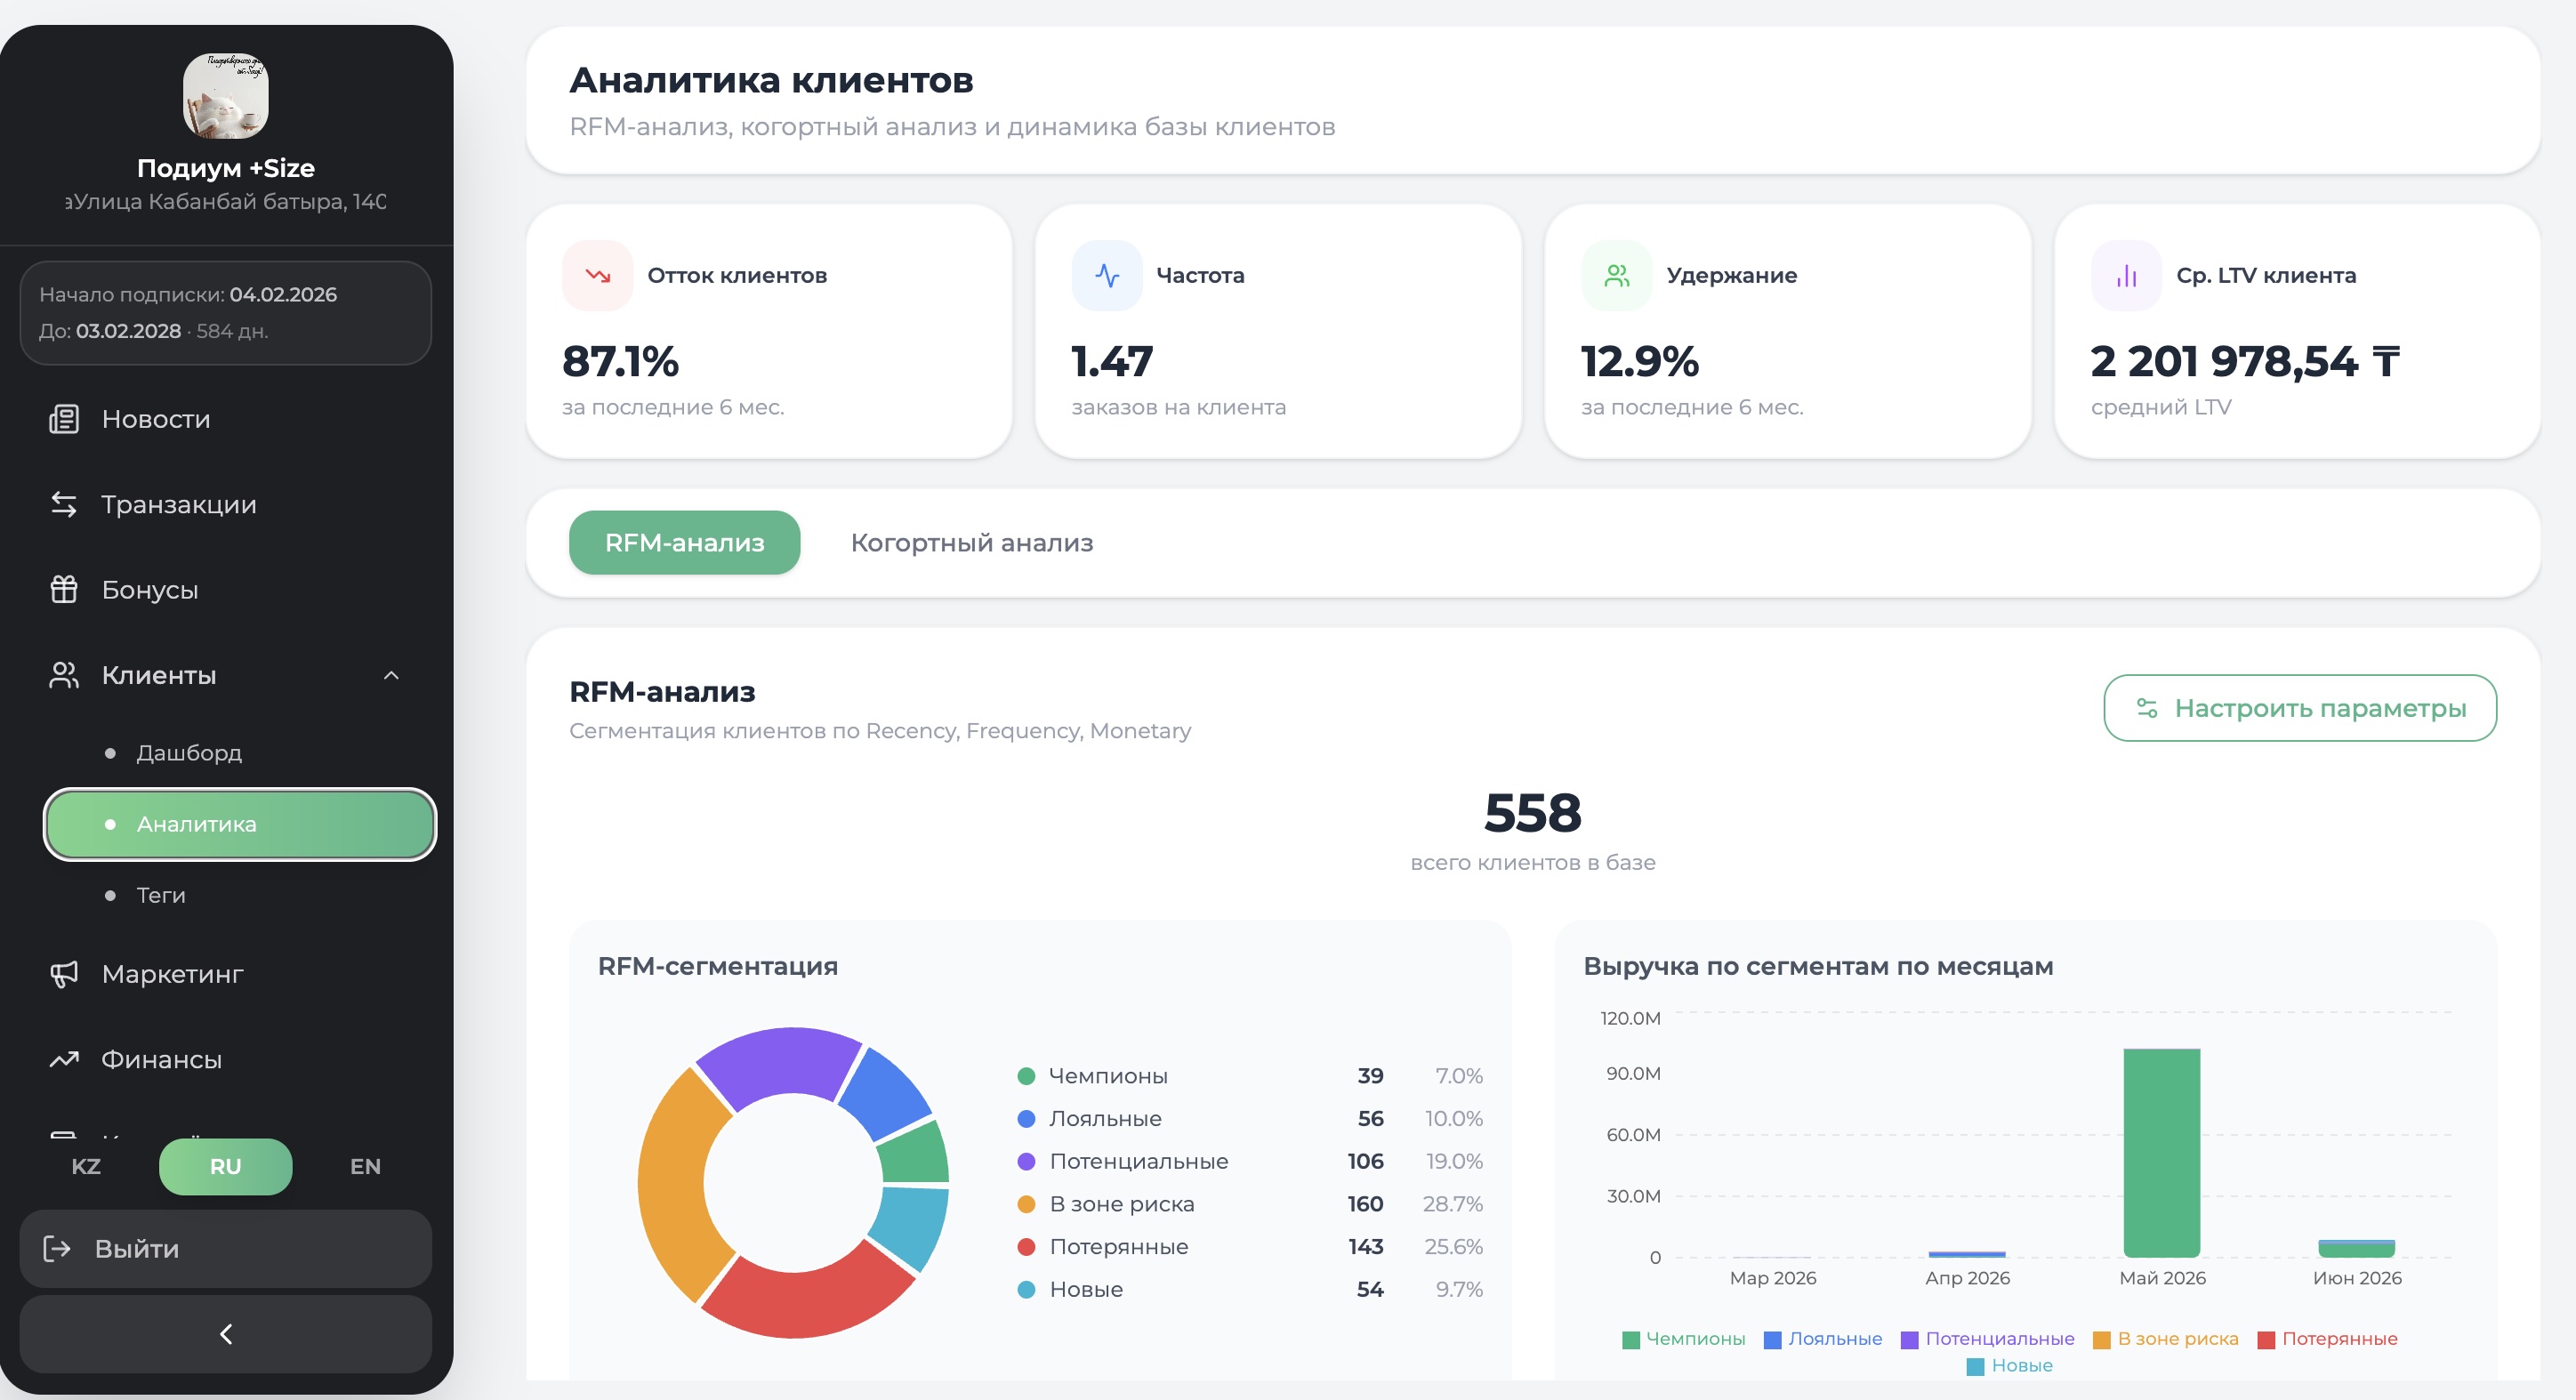Click the Настроить параметры button
The height and width of the screenshot is (1400, 2576).
2300,708
